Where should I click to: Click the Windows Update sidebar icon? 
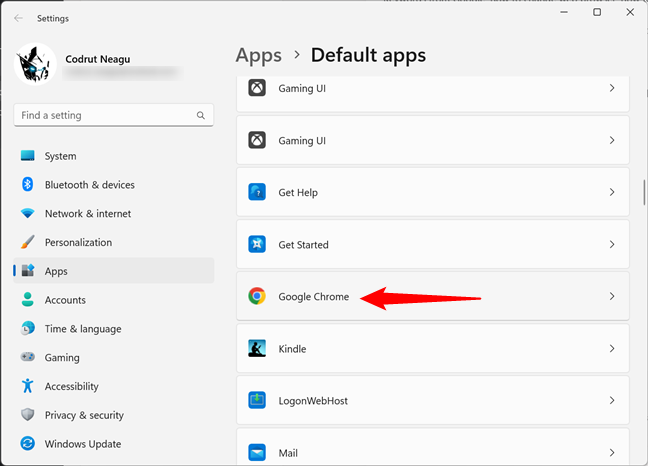tap(27, 444)
